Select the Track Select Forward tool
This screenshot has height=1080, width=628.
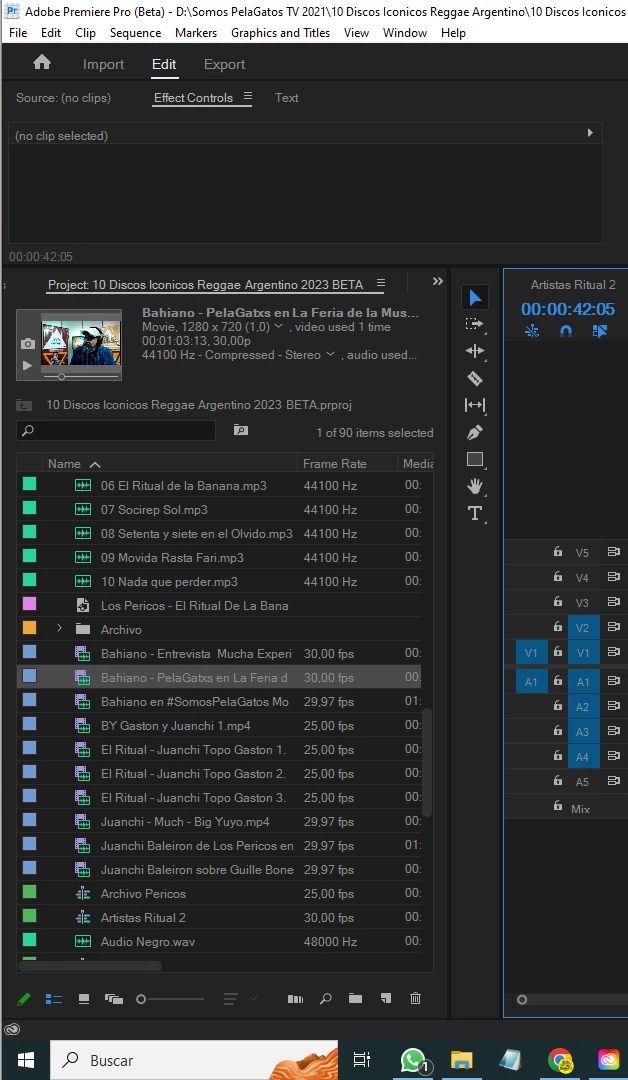(x=474, y=324)
